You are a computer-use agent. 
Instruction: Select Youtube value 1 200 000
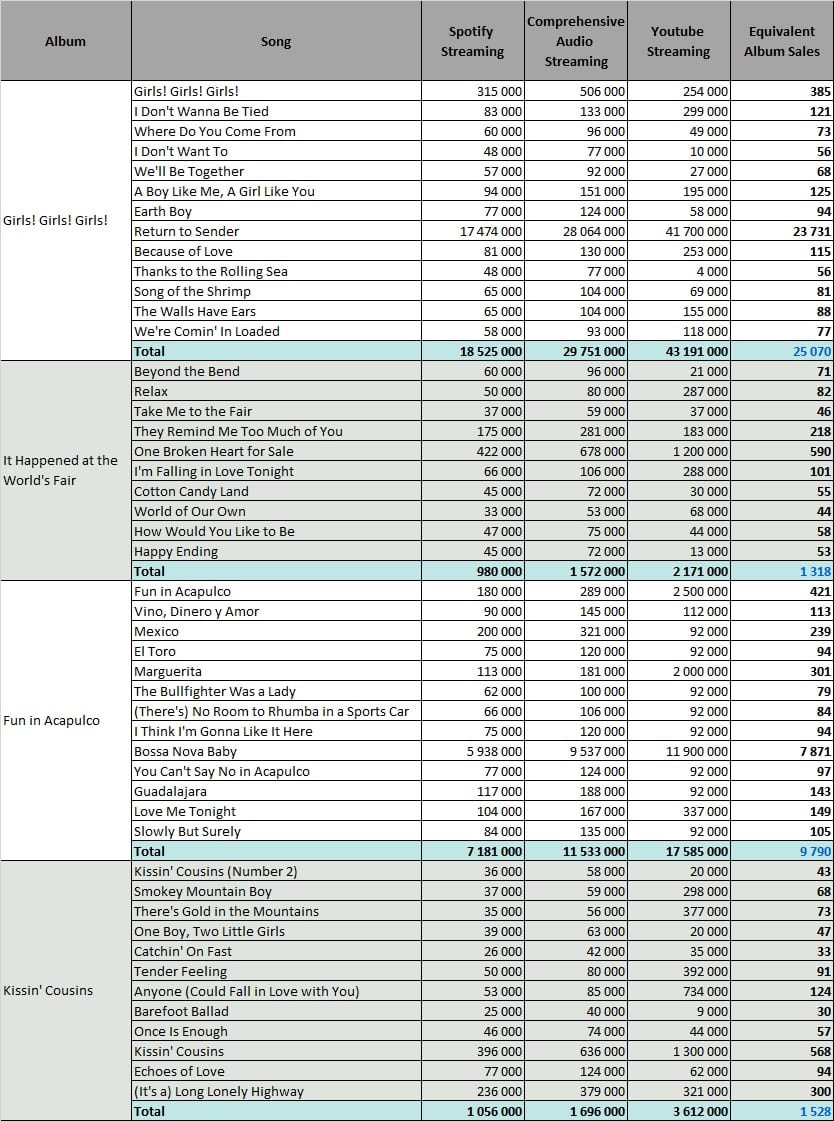pos(678,451)
